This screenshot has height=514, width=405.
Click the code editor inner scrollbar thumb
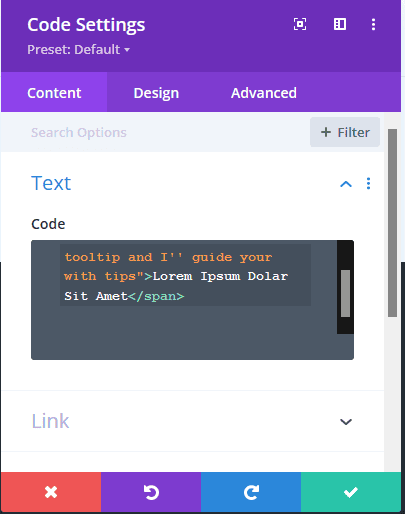(x=345, y=293)
